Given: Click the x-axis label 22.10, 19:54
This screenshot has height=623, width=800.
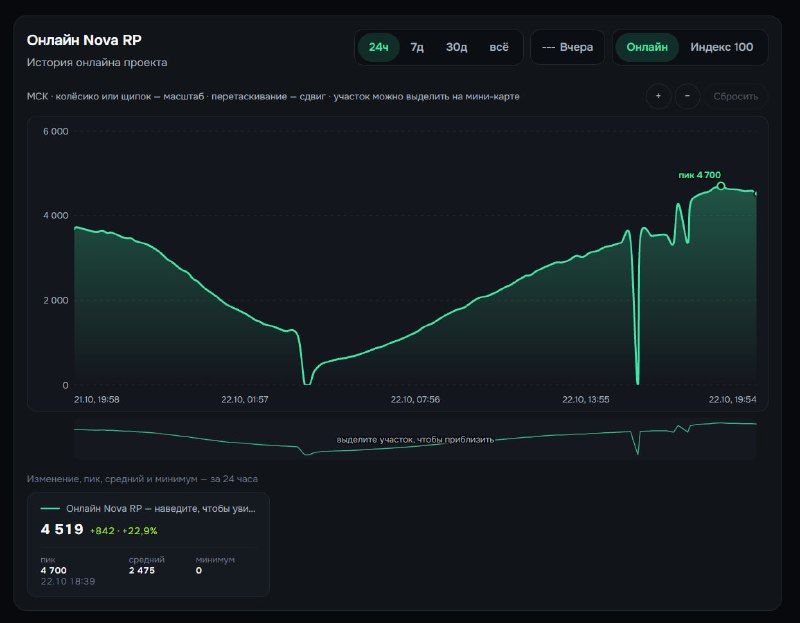Looking at the screenshot, I should point(732,399).
